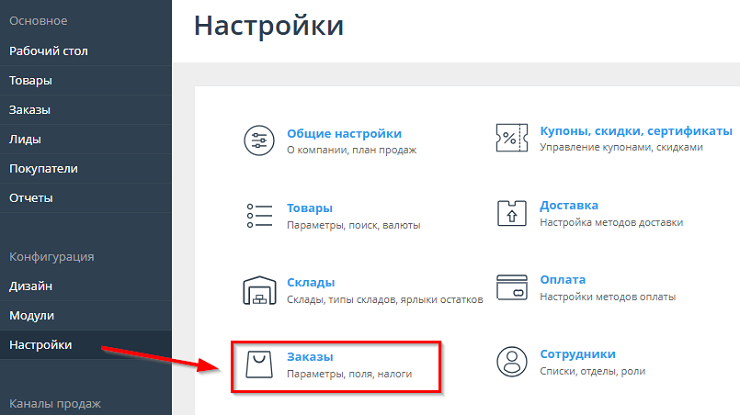Click Настройки in the sidebar menu
The width and height of the screenshot is (740, 415).
click(x=40, y=345)
